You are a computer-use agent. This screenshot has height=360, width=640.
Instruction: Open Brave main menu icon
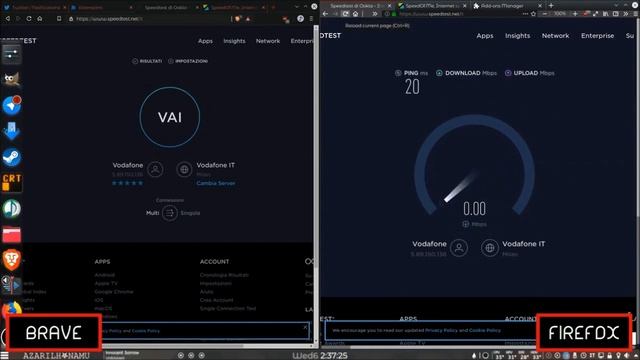click(x=311, y=19)
